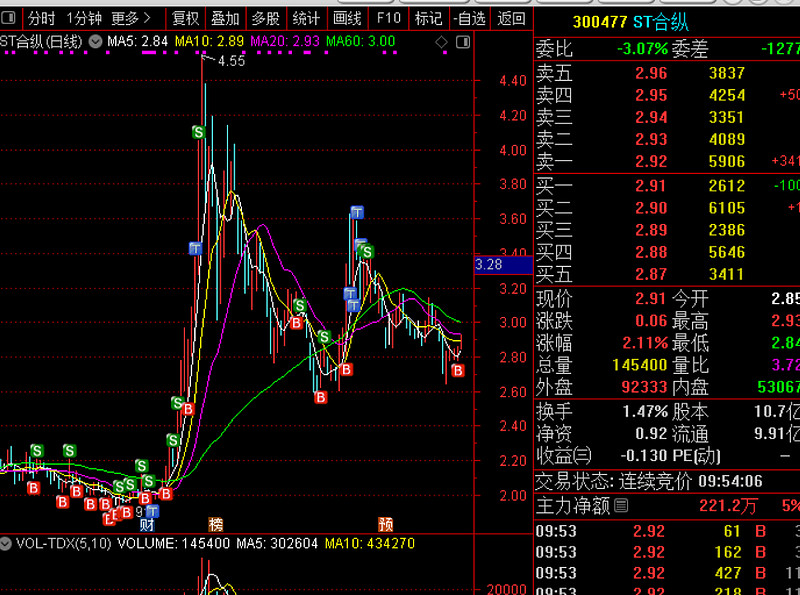Click the 主力净额 value 221.2万
The width and height of the screenshot is (800, 595).
pyautogui.click(x=728, y=506)
